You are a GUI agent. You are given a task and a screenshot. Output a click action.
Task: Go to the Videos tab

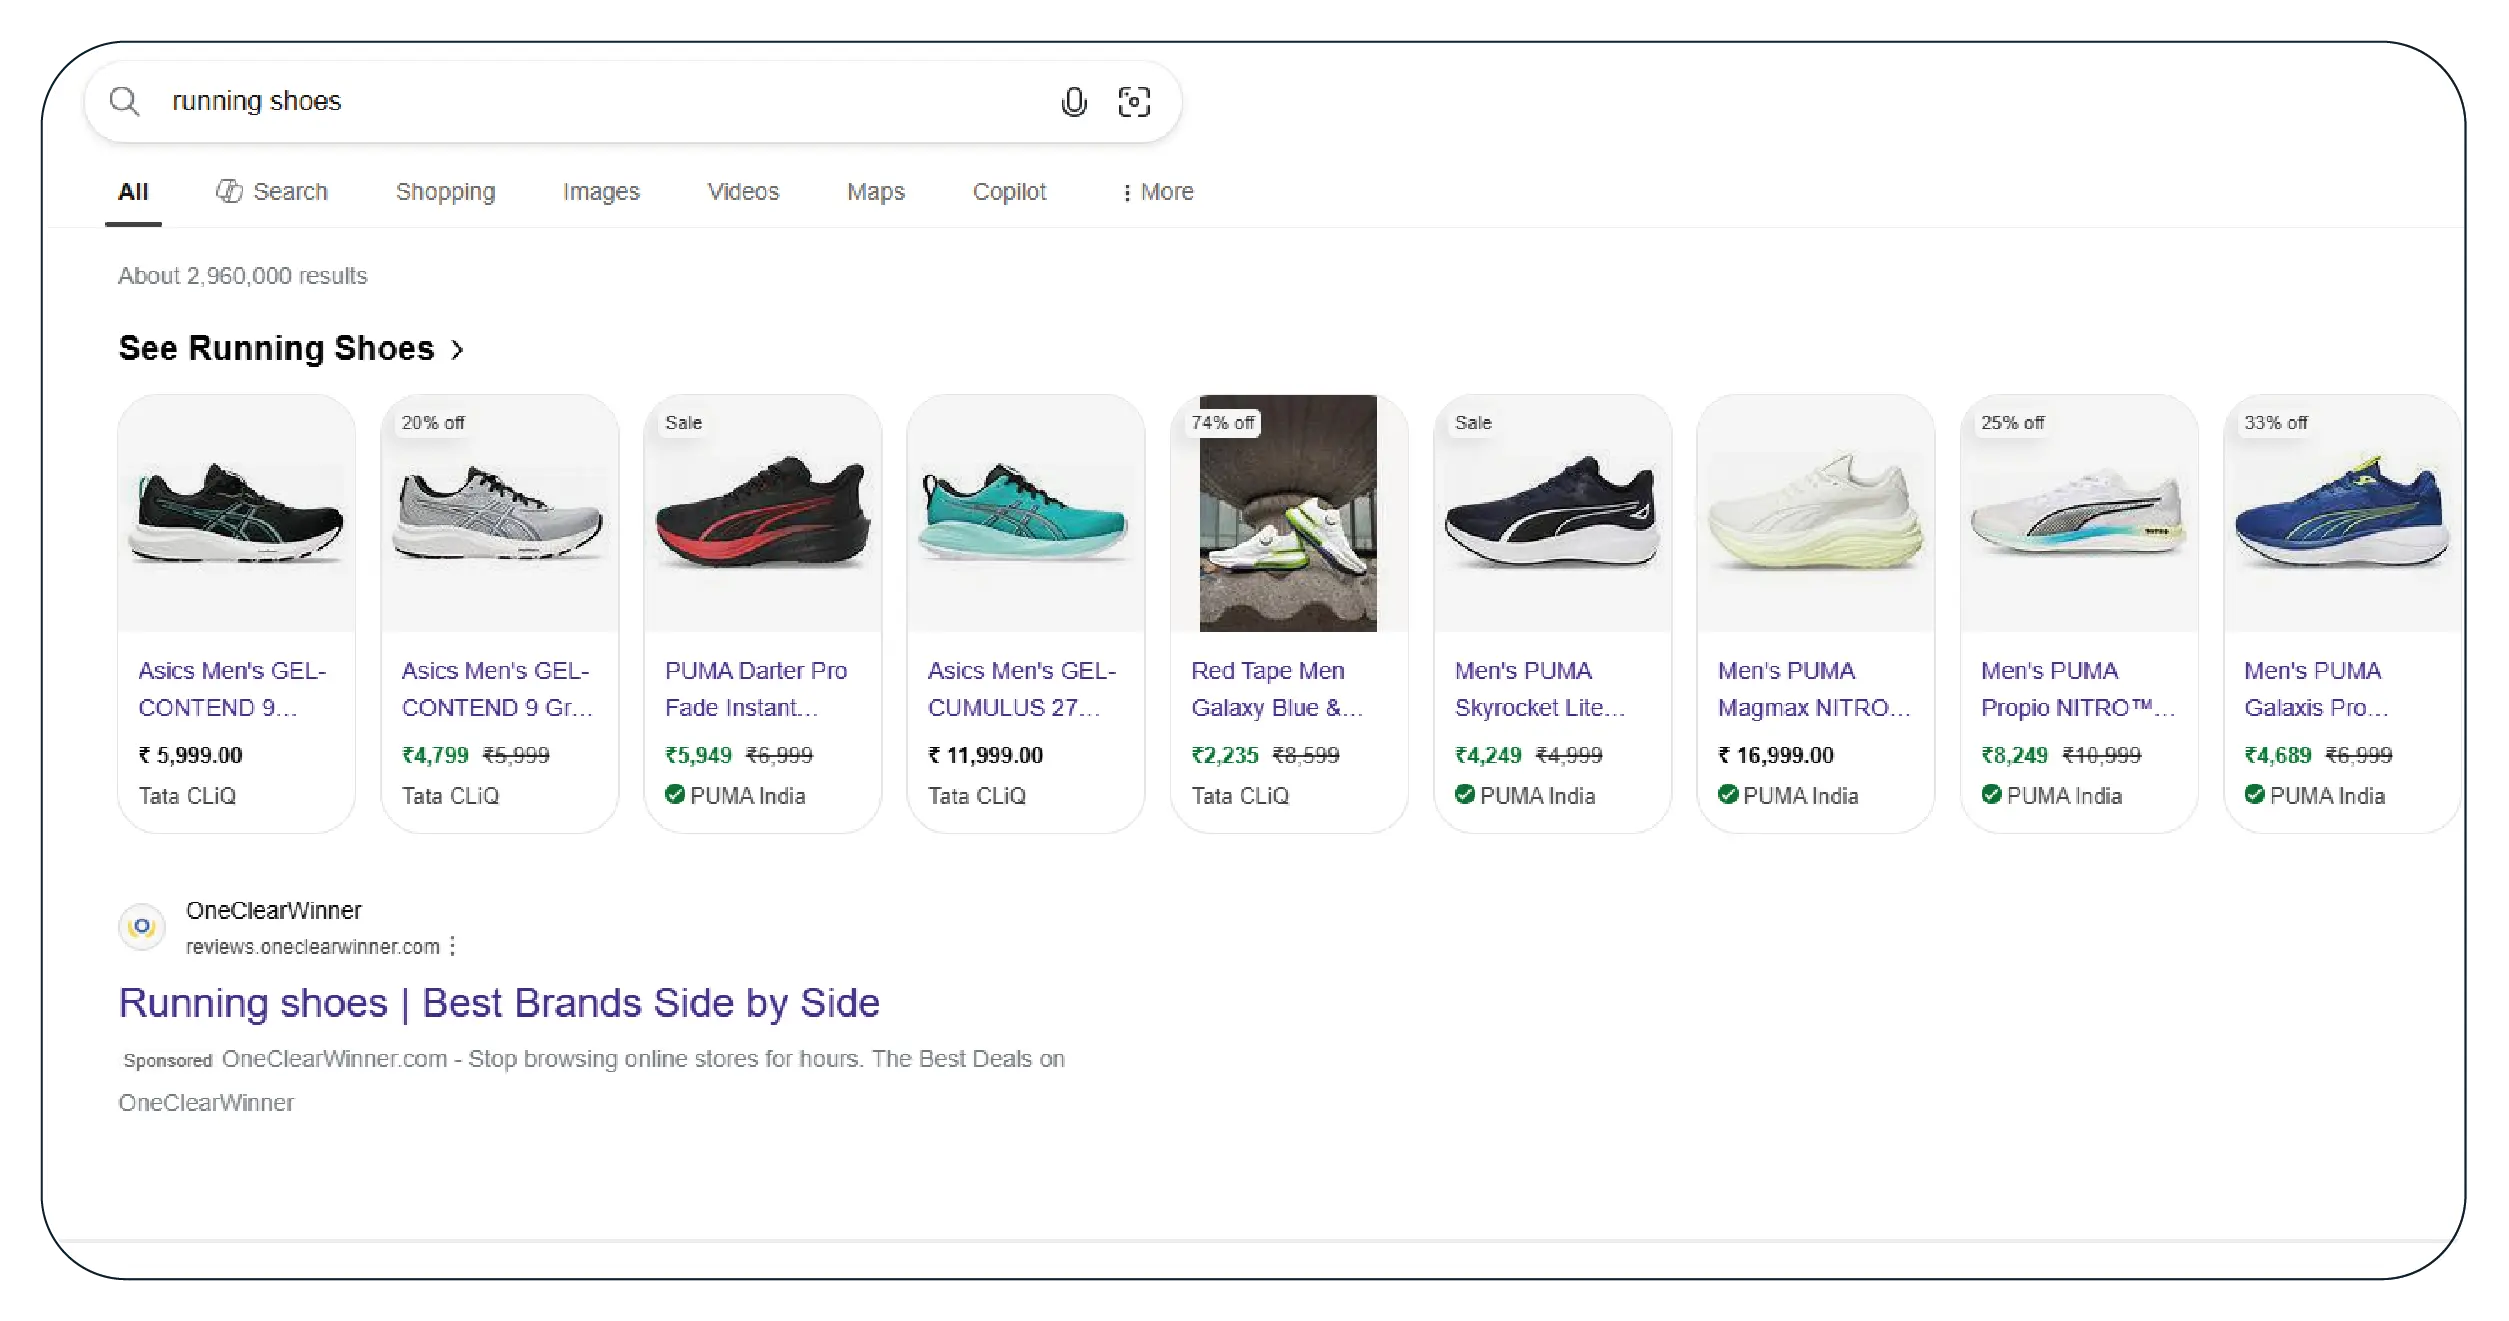point(742,192)
